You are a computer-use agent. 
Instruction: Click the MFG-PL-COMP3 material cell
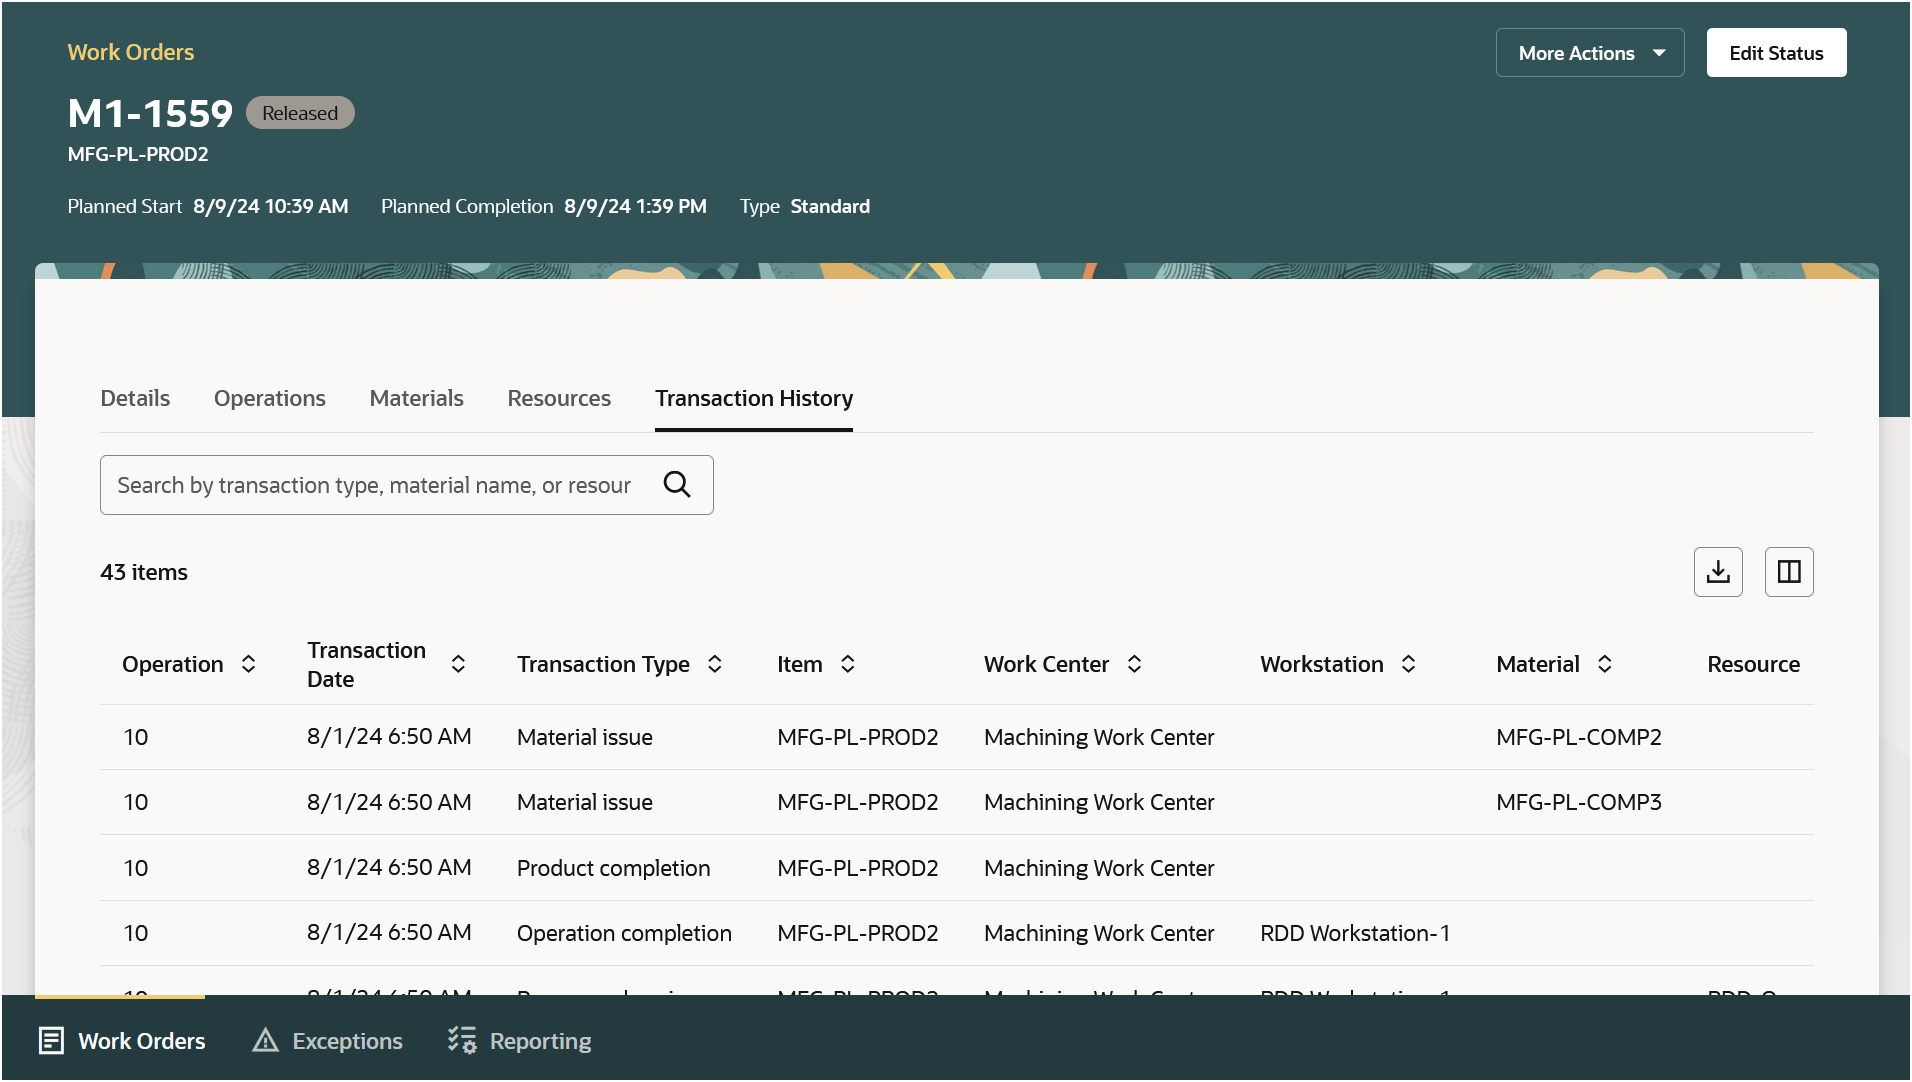point(1579,802)
